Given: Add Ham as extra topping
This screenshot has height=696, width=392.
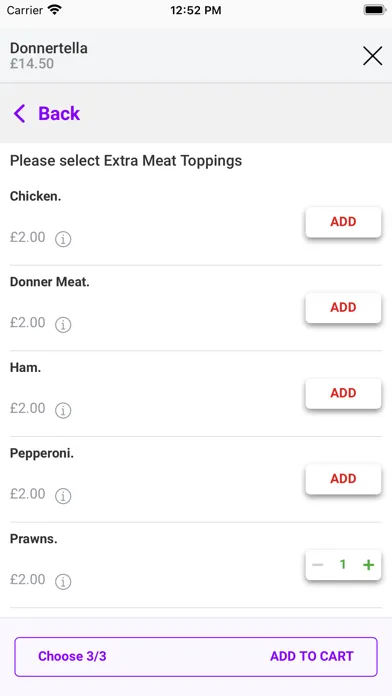Looking at the screenshot, I should [343, 393].
